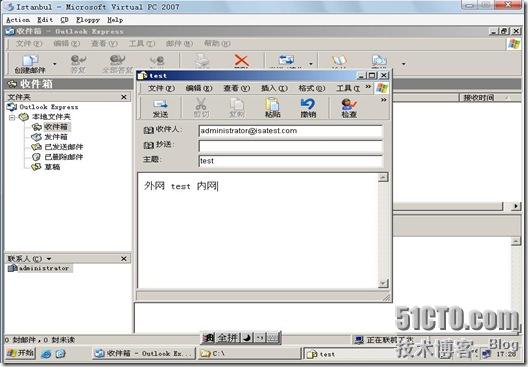Click the address book icon beside 抄送
528x367 pixels.
tap(148, 145)
